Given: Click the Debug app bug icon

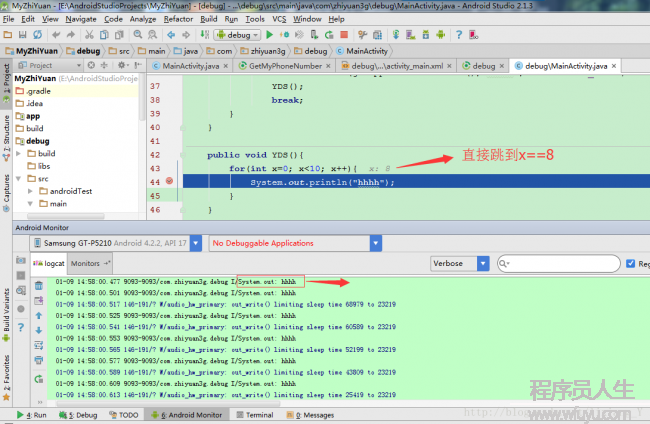Looking at the screenshot, I should tap(284, 35).
